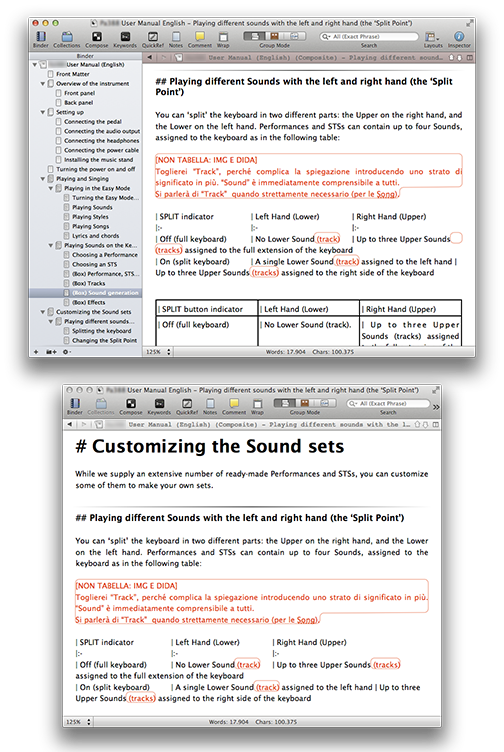Select Choosing an STS in the binder

click(x=94, y=264)
